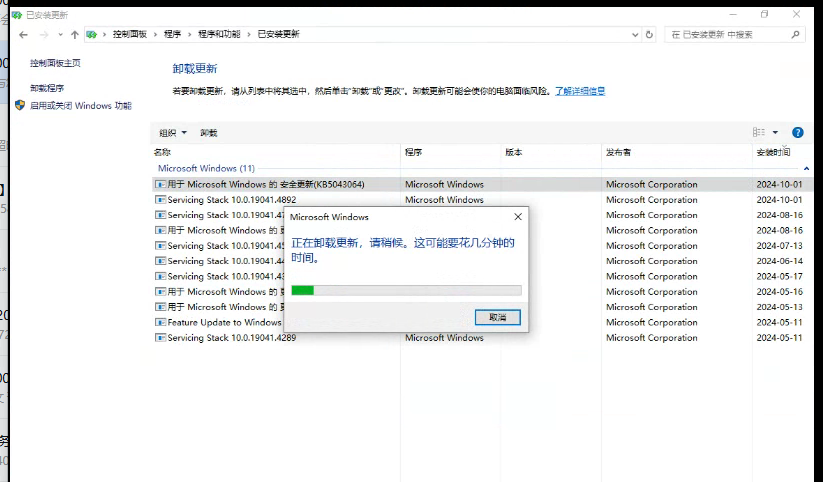Open the blue Help question mark icon
This screenshot has height=482, width=823.
(797, 132)
